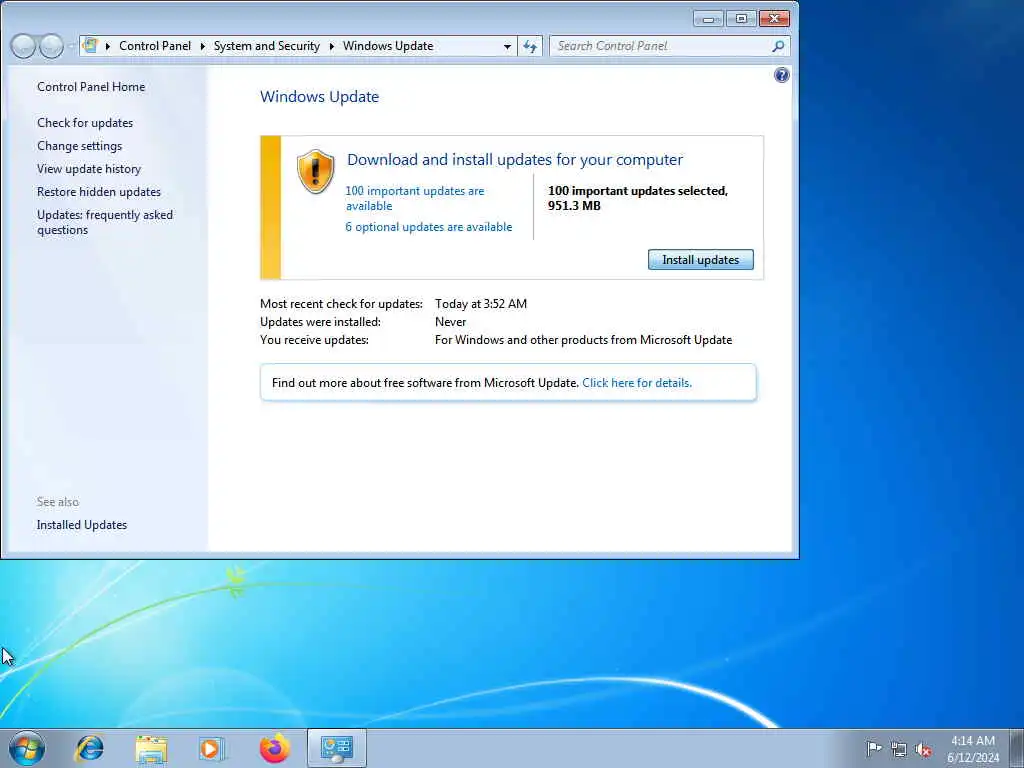This screenshot has height=768, width=1024.
Task: Click the taskbar clock showing 4:14 AM
Action: [x=973, y=749]
